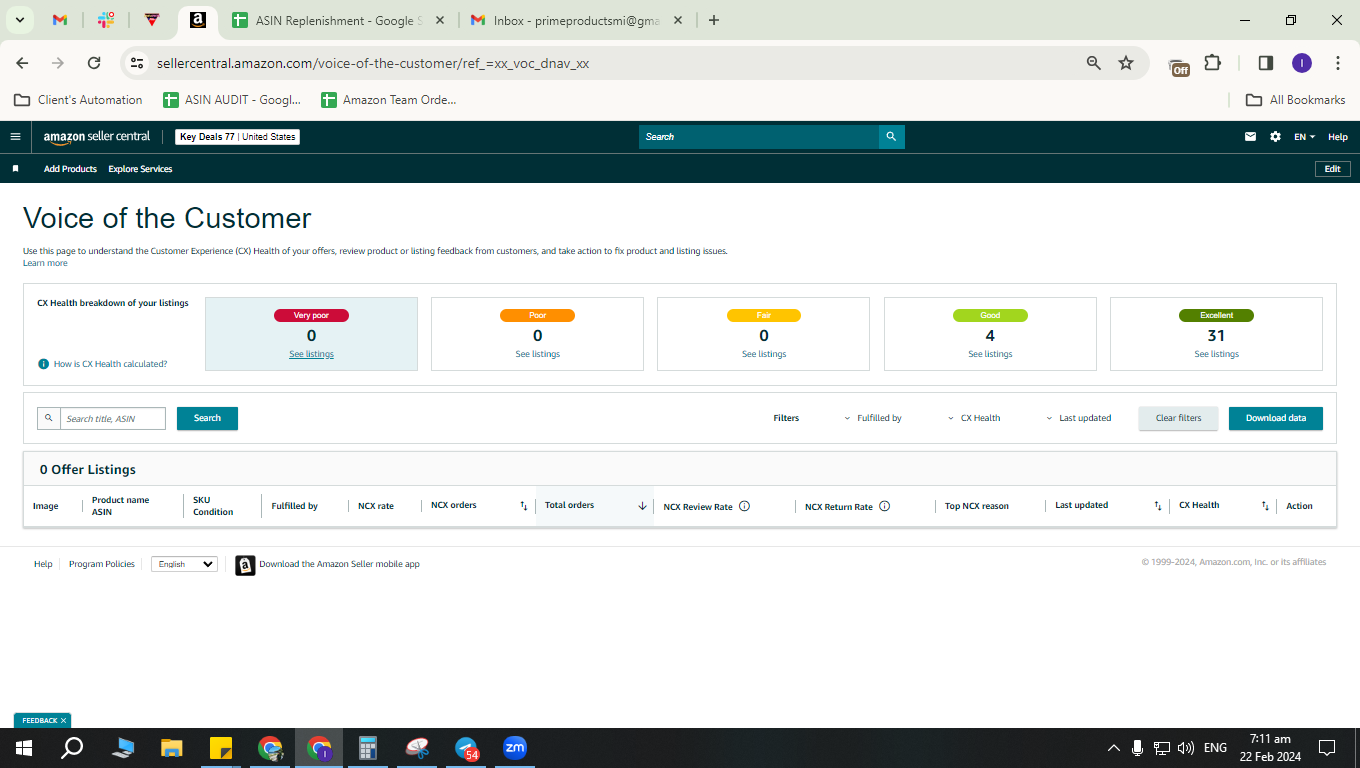Open the messages envelope icon
This screenshot has width=1360, height=768.
pyautogui.click(x=1250, y=137)
